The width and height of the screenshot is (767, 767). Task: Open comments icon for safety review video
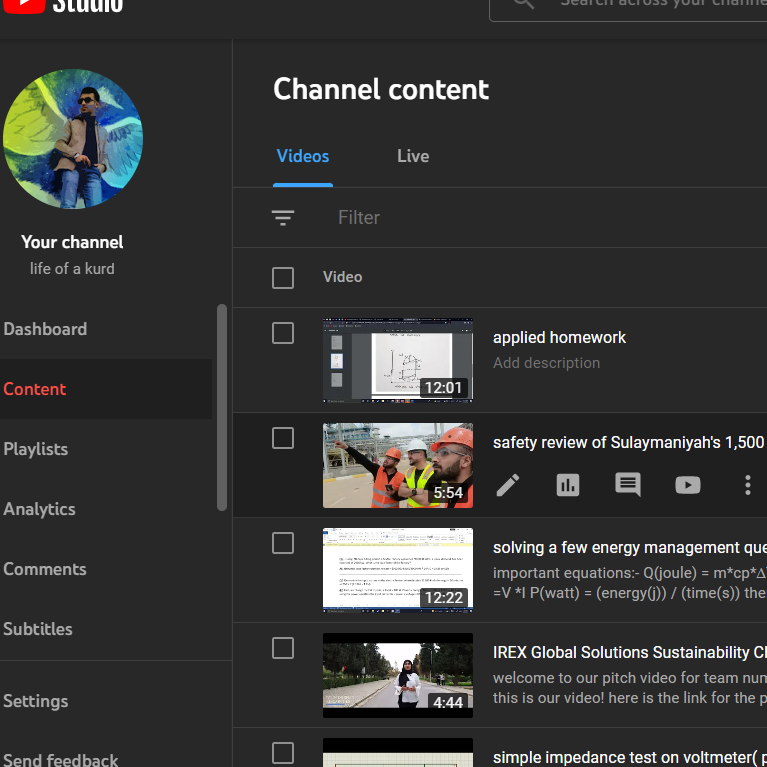[628, 485]
